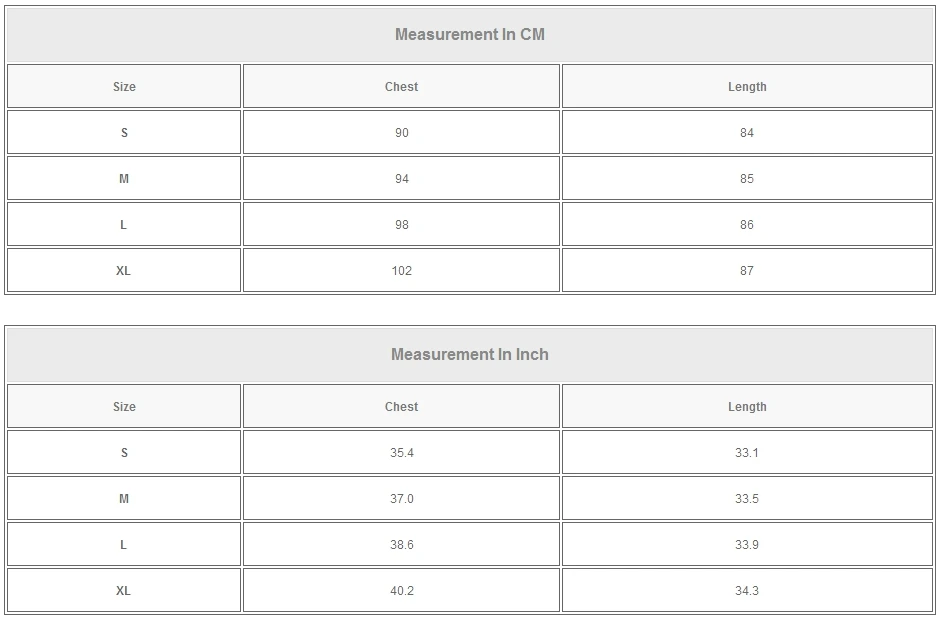Select the Size column header in CM table
The height and width of the screenshot is (620, 941).
click(x=124, y=87)
